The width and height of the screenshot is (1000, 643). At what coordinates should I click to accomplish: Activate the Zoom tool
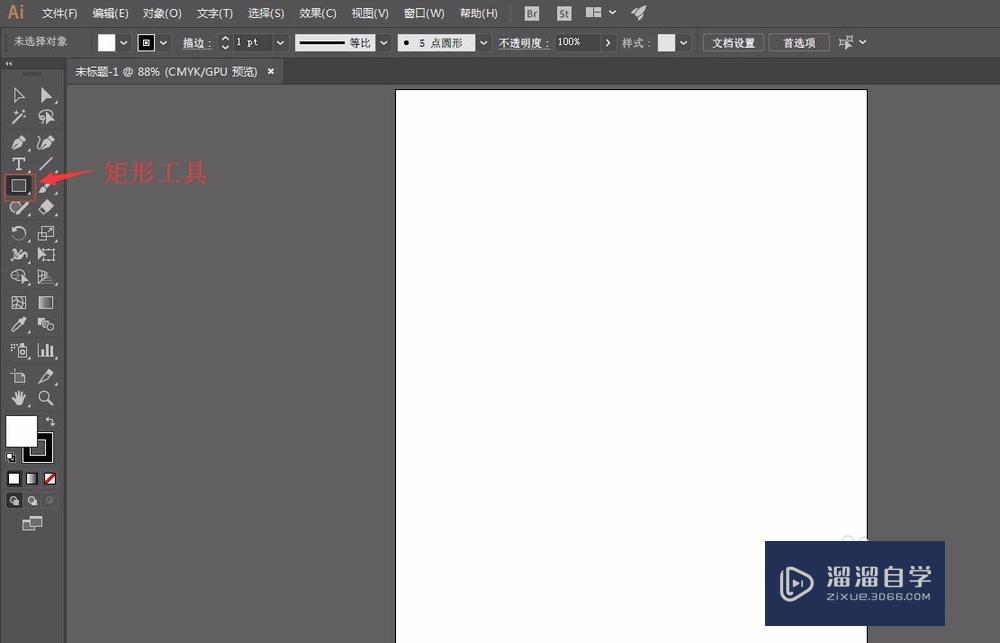[x=46, y=398]
